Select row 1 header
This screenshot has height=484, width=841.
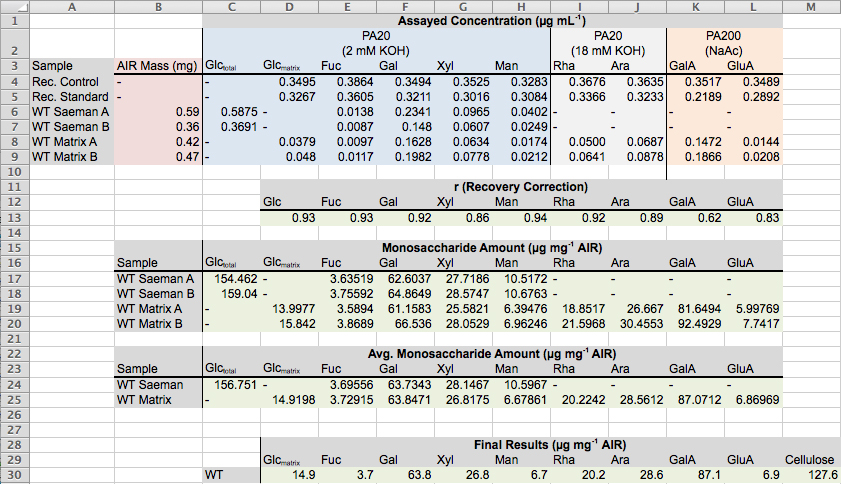pos(14,21)
